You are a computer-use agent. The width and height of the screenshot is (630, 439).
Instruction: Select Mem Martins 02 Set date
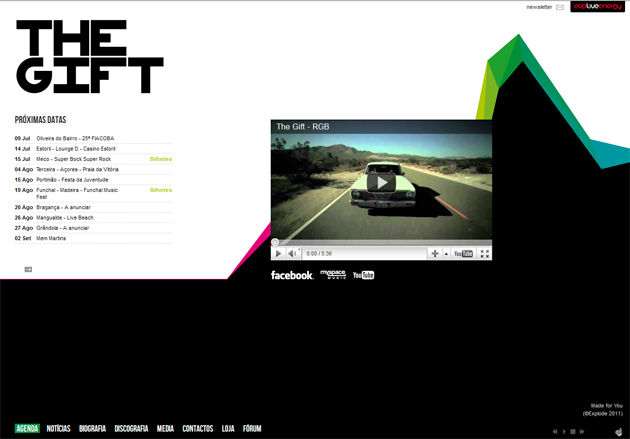93,239
